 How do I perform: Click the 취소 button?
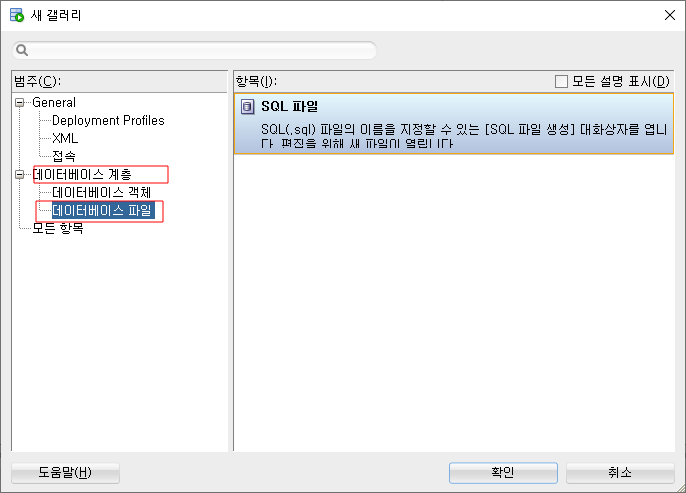click(x=620, y=473)
